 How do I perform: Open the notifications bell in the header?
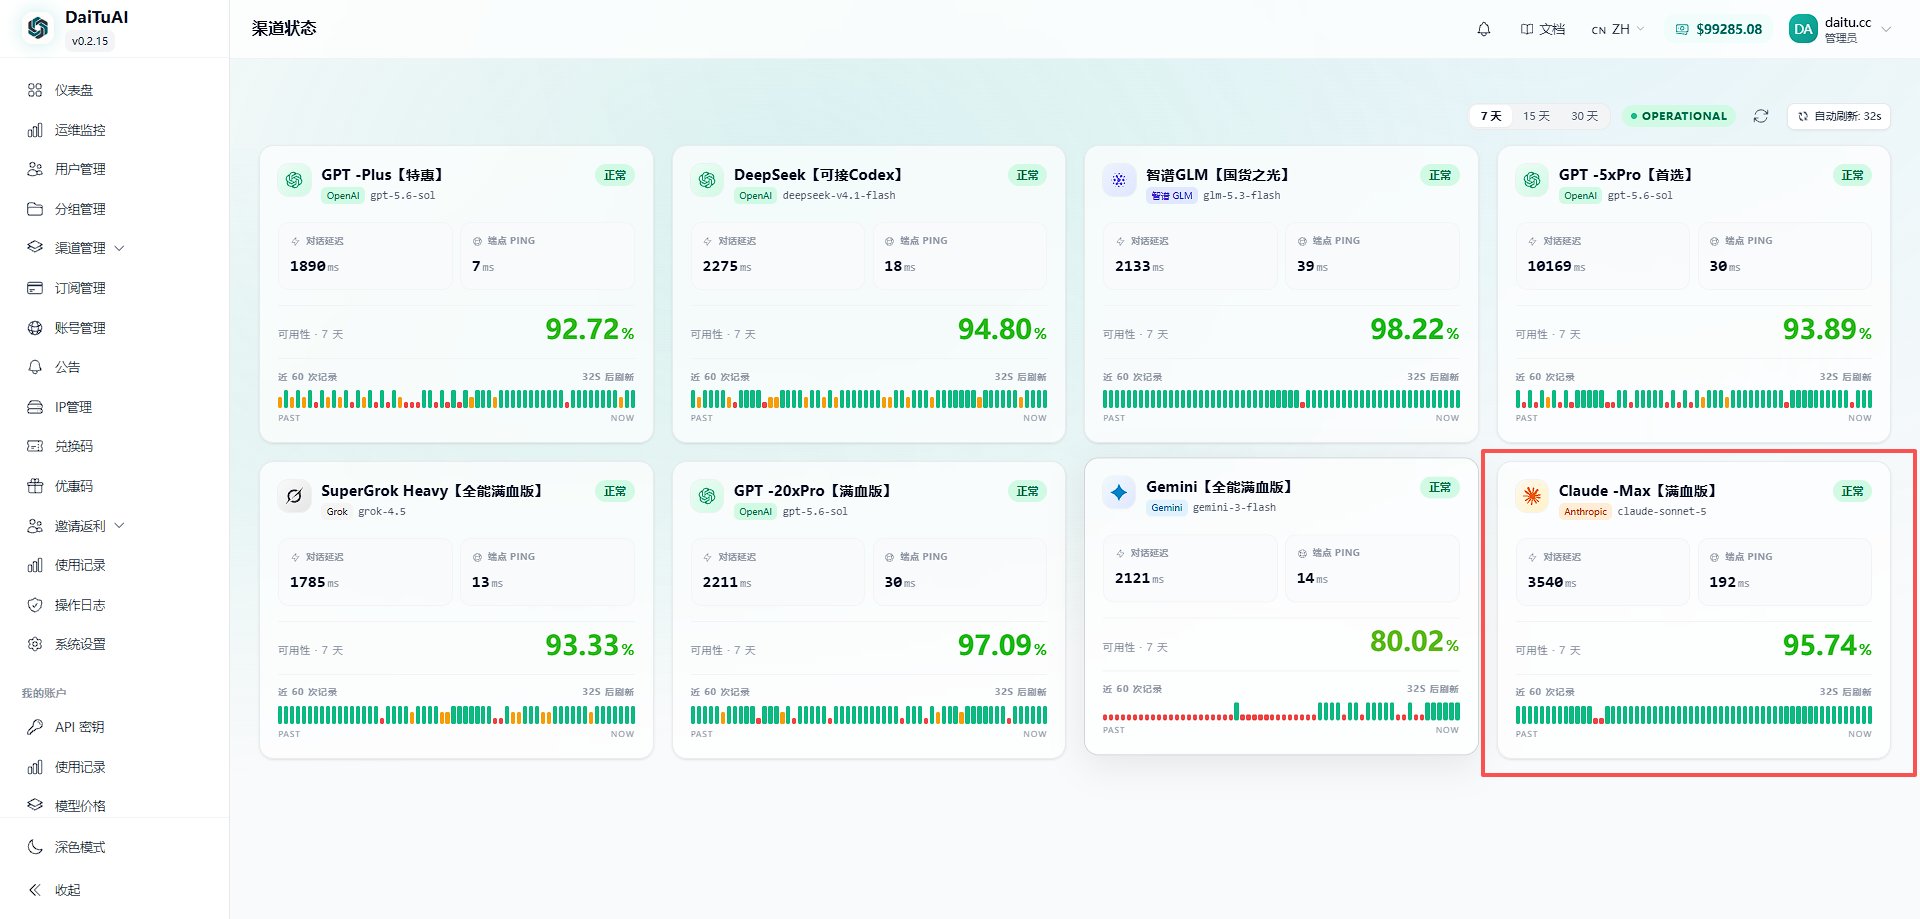coord(1484,29)
